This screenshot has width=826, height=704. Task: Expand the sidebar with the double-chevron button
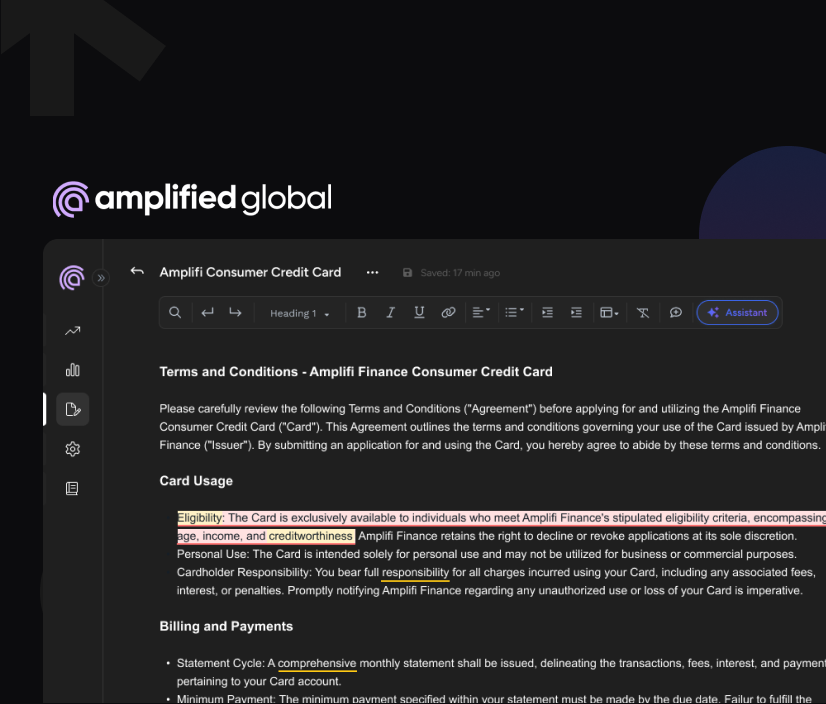[x=101, y=278]
